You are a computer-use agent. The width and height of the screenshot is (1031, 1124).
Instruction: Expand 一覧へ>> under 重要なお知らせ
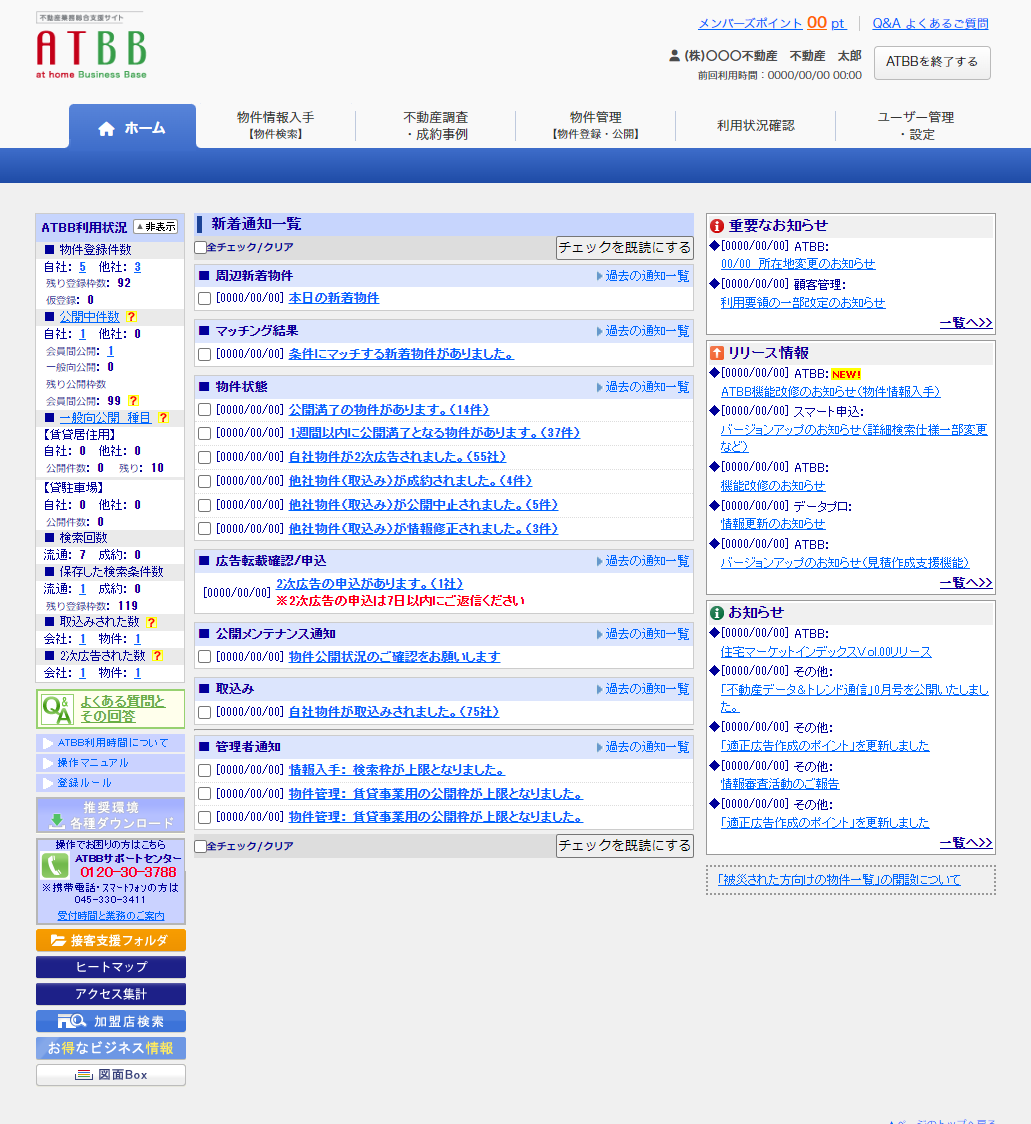965,323
